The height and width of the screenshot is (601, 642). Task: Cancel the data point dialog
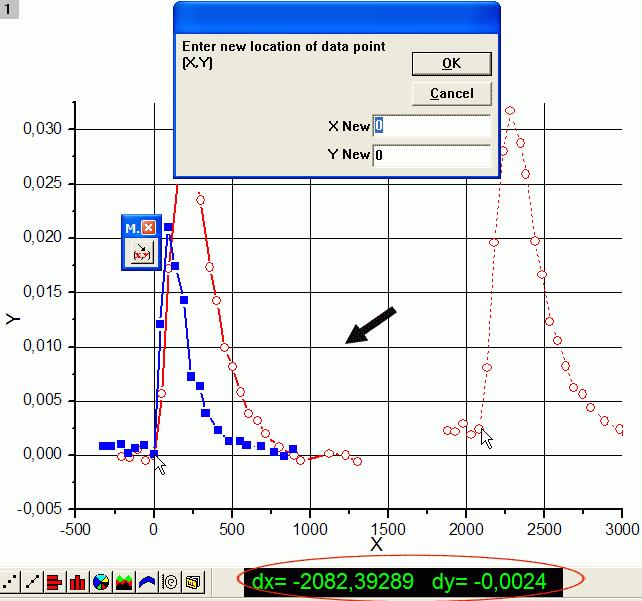coord(452,94)
